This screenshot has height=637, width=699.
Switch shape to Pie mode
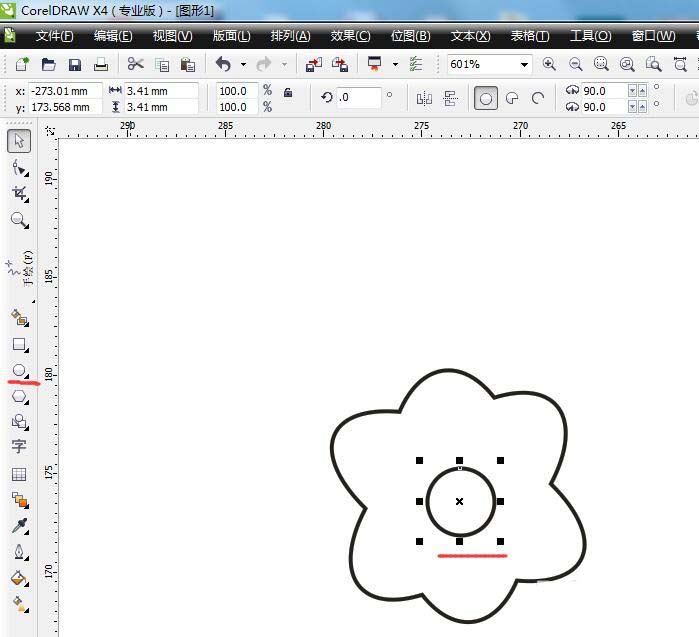pos(512,98)
